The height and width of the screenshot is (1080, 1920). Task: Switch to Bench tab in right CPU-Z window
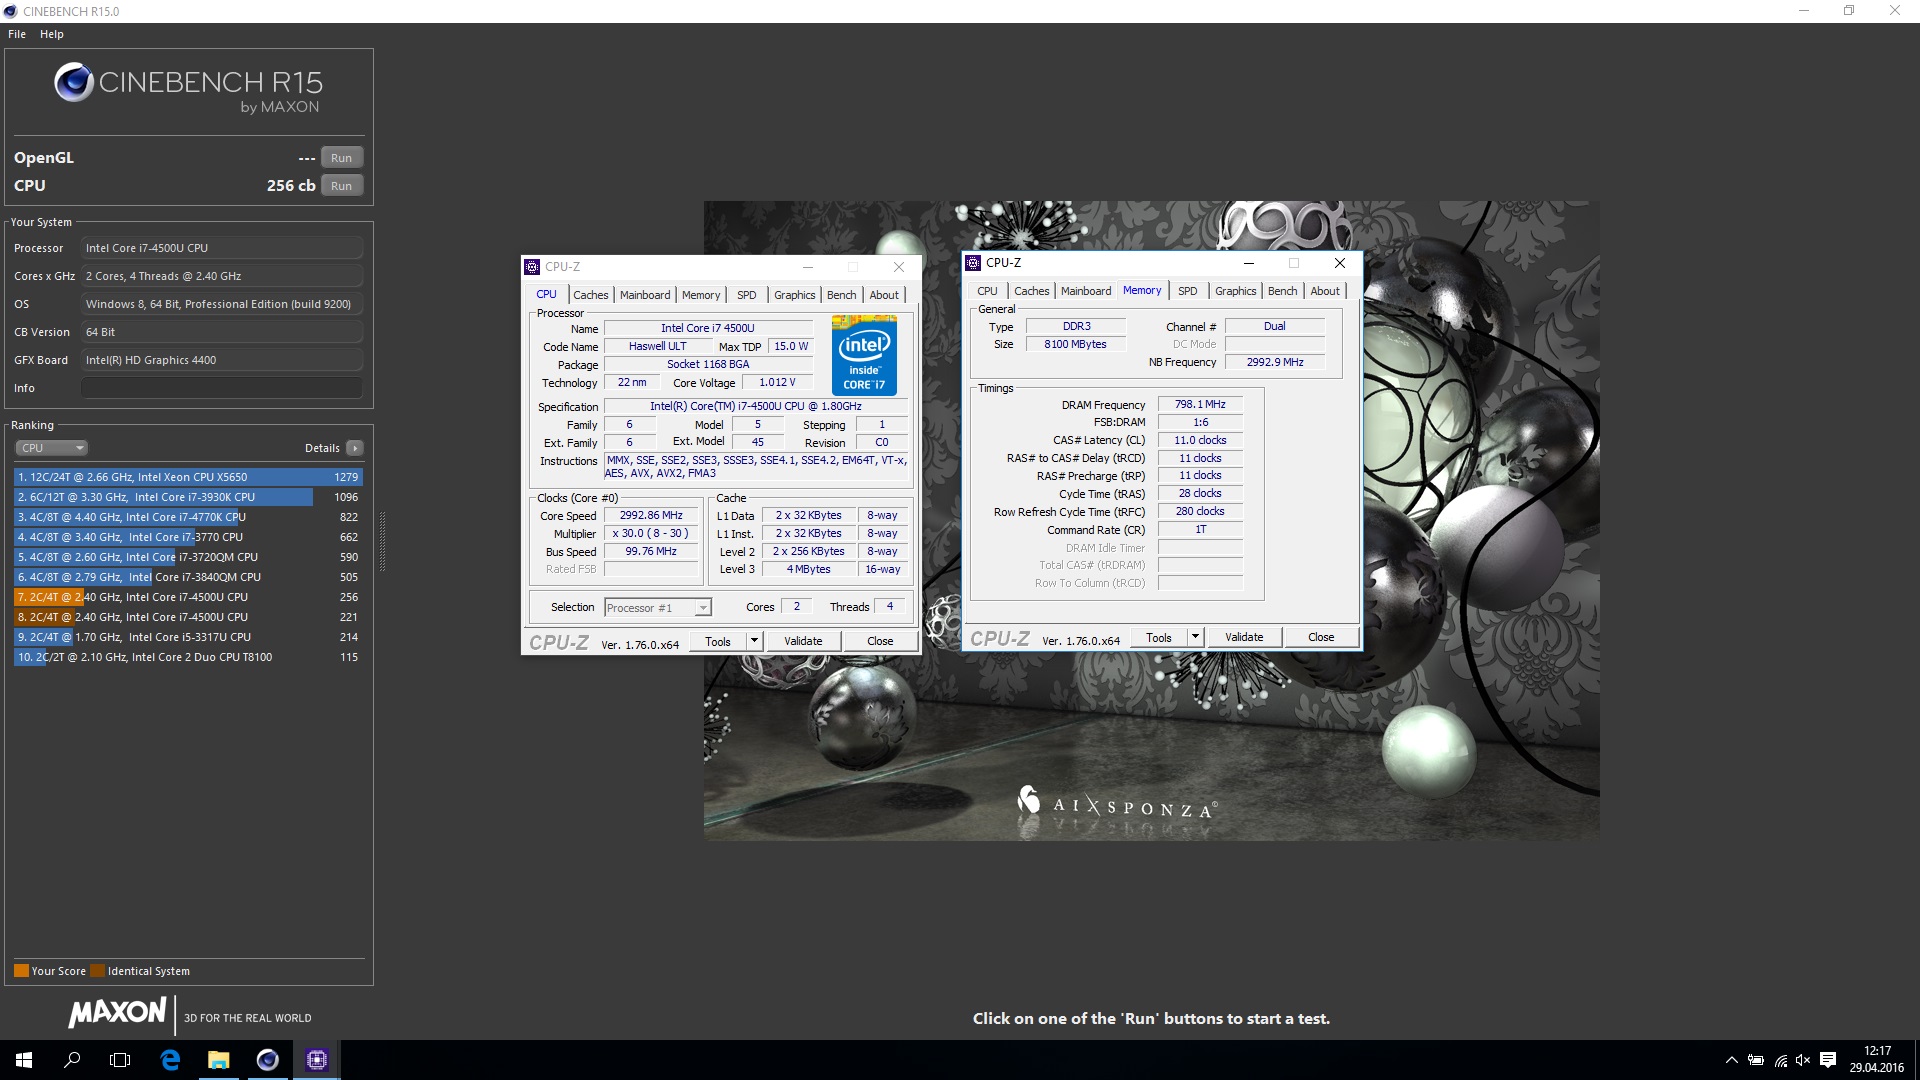tap(1283, 291)
